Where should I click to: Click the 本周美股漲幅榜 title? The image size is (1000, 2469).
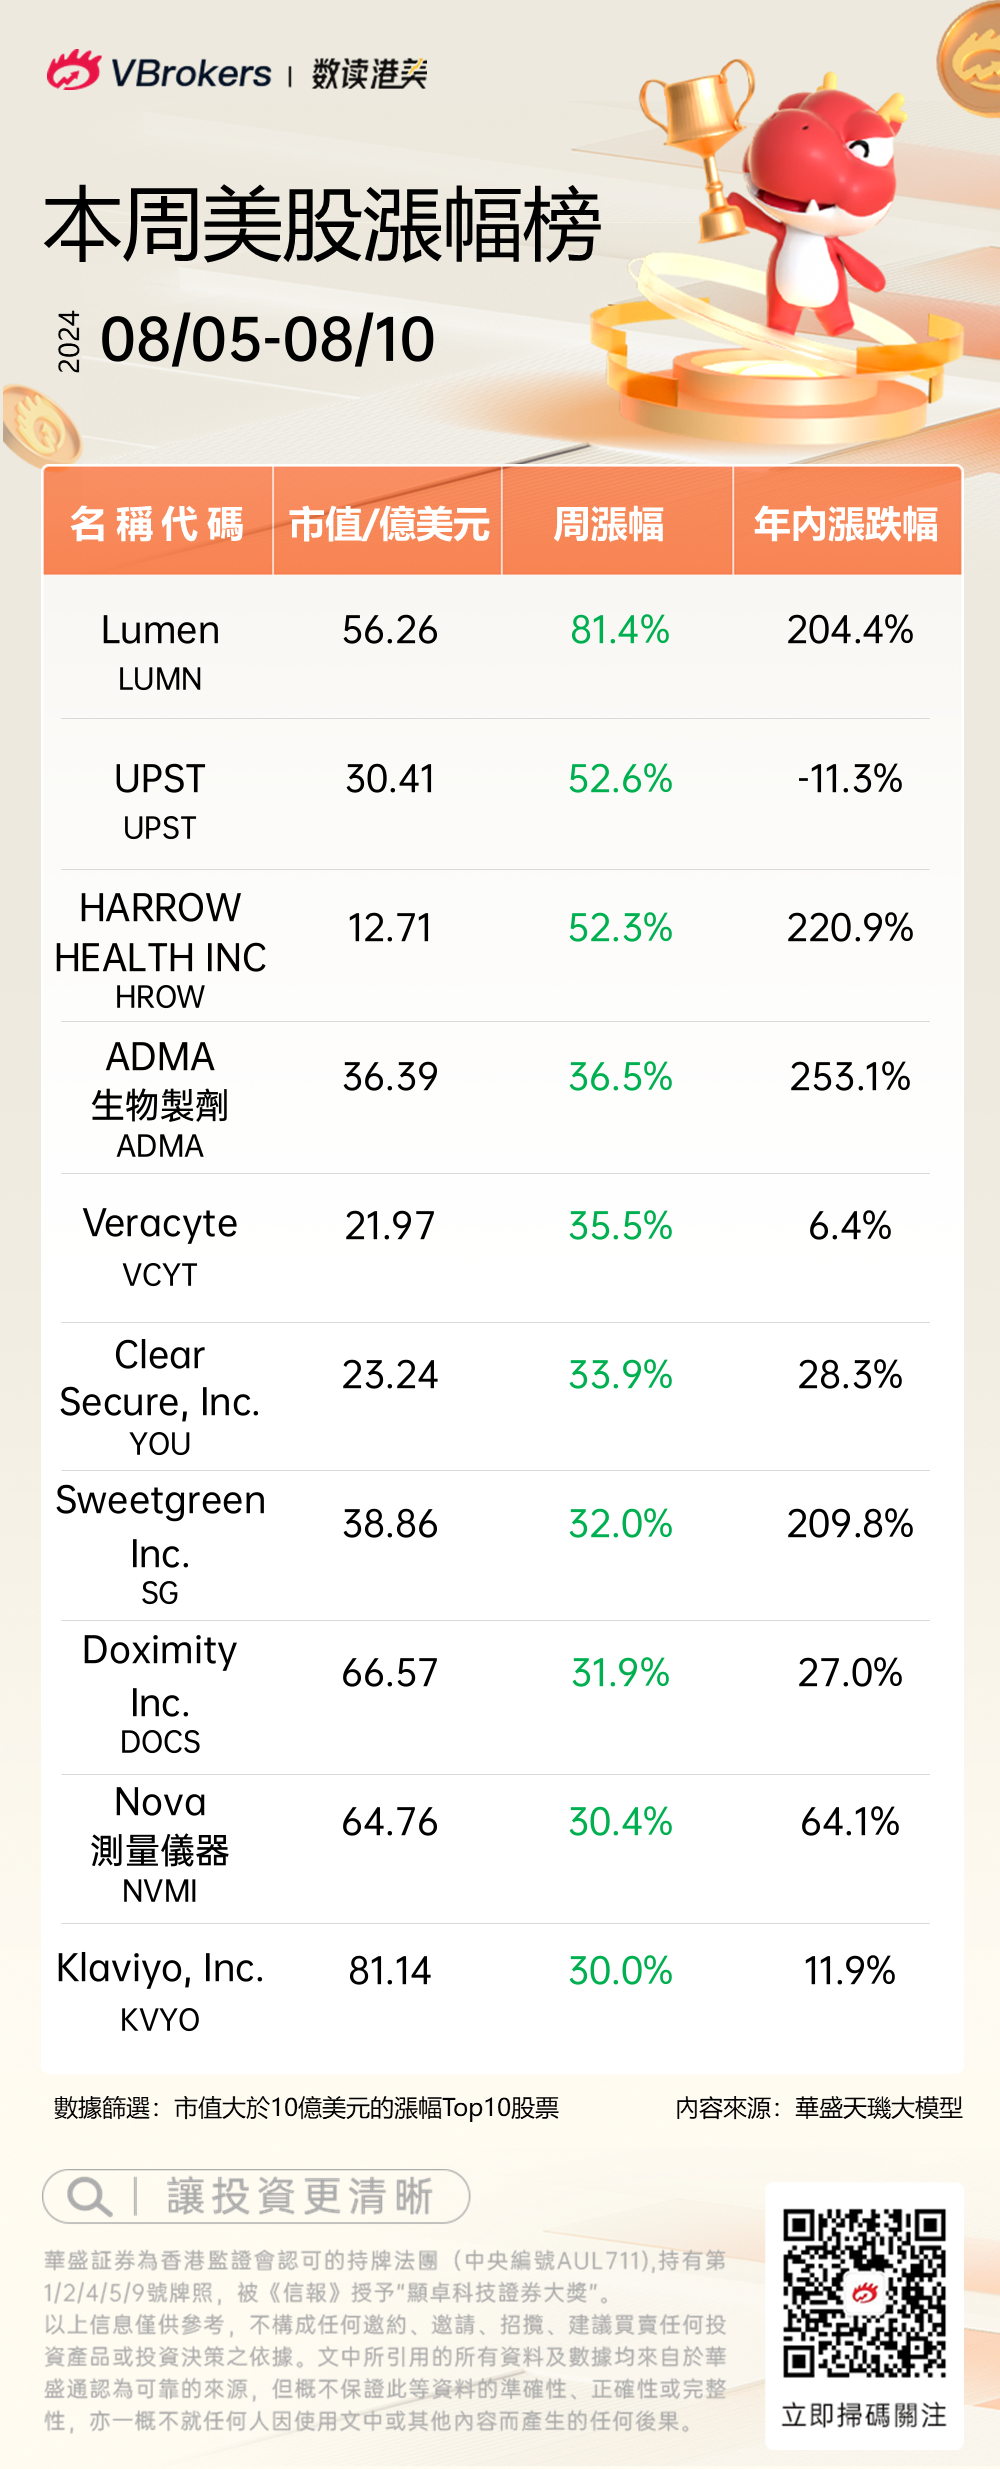tap(322, 226)
